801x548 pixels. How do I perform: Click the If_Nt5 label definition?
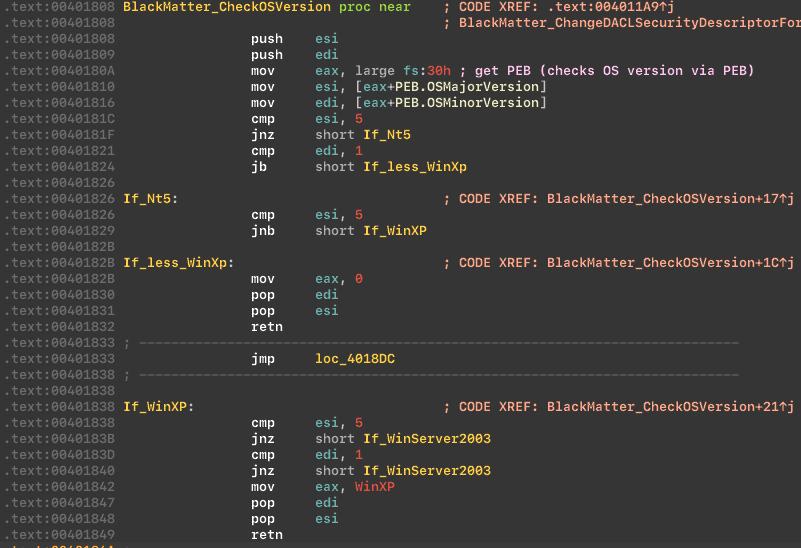147,199
